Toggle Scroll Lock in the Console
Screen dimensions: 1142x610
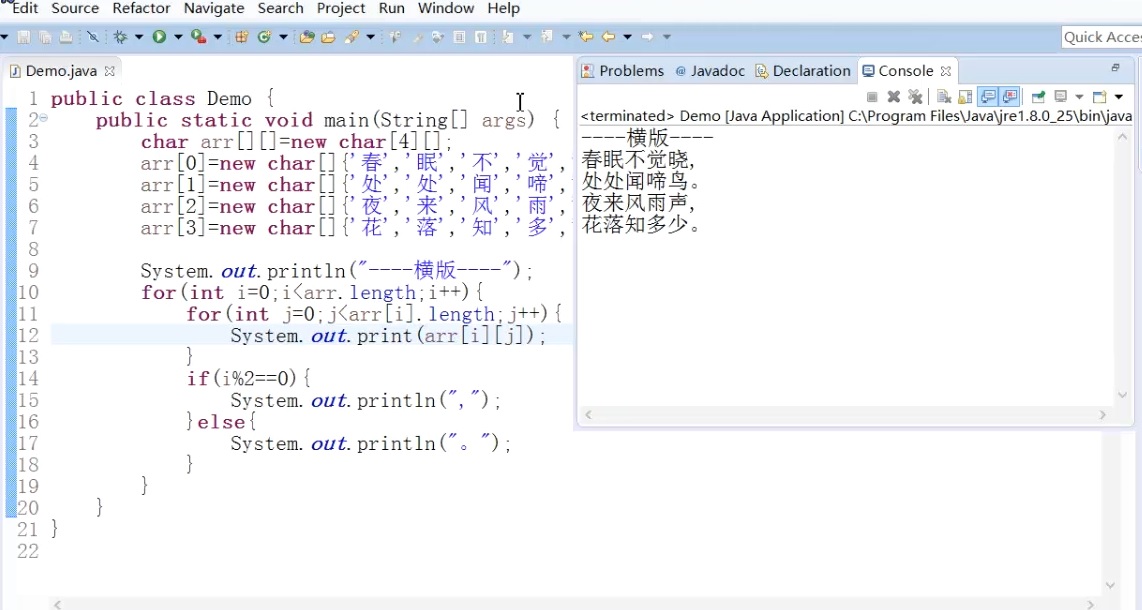965,97
